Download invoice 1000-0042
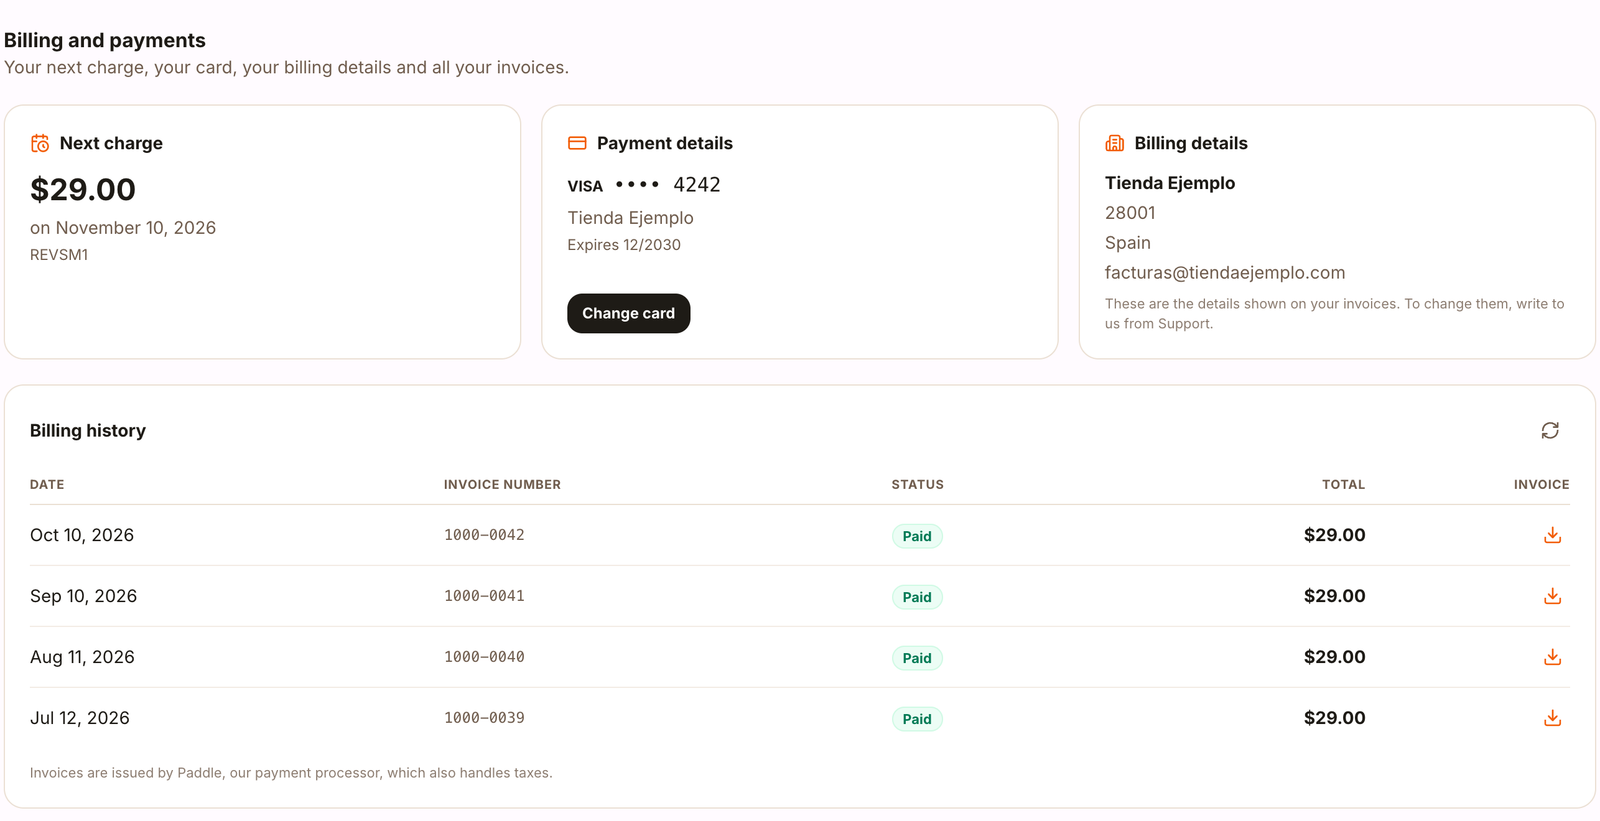 coord(1552,535)
